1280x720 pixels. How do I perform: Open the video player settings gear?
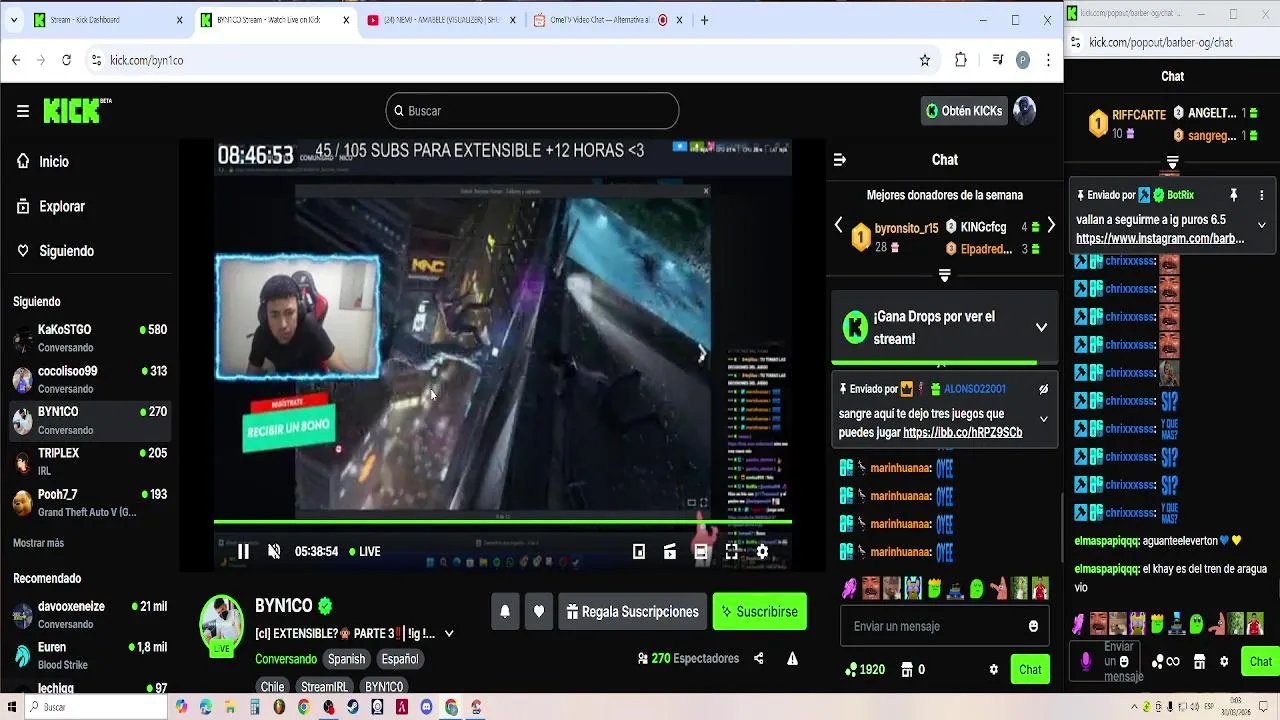point(762,551)
